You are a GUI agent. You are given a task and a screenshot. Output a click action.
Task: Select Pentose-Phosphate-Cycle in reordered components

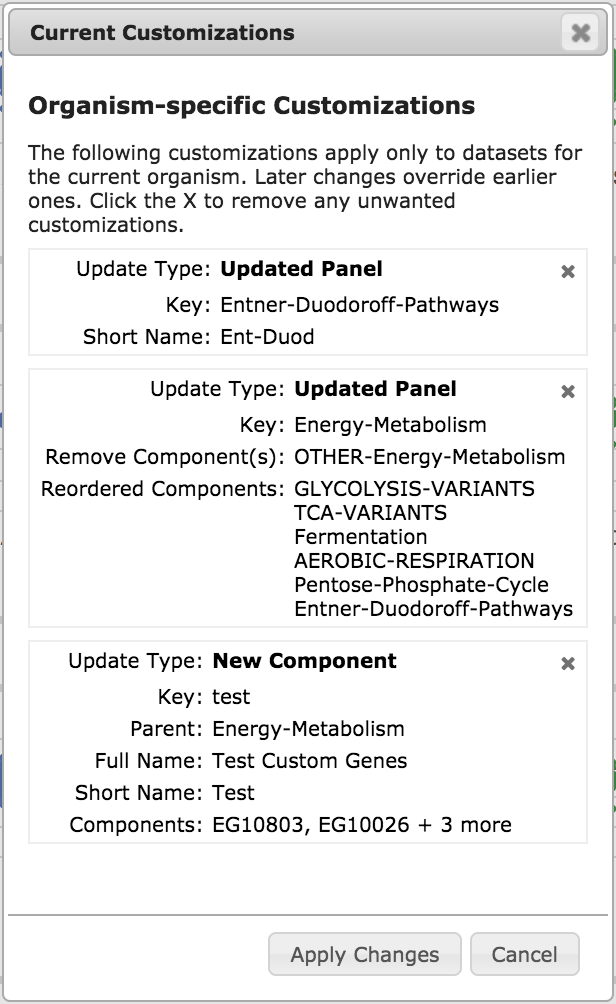(421, 585)
